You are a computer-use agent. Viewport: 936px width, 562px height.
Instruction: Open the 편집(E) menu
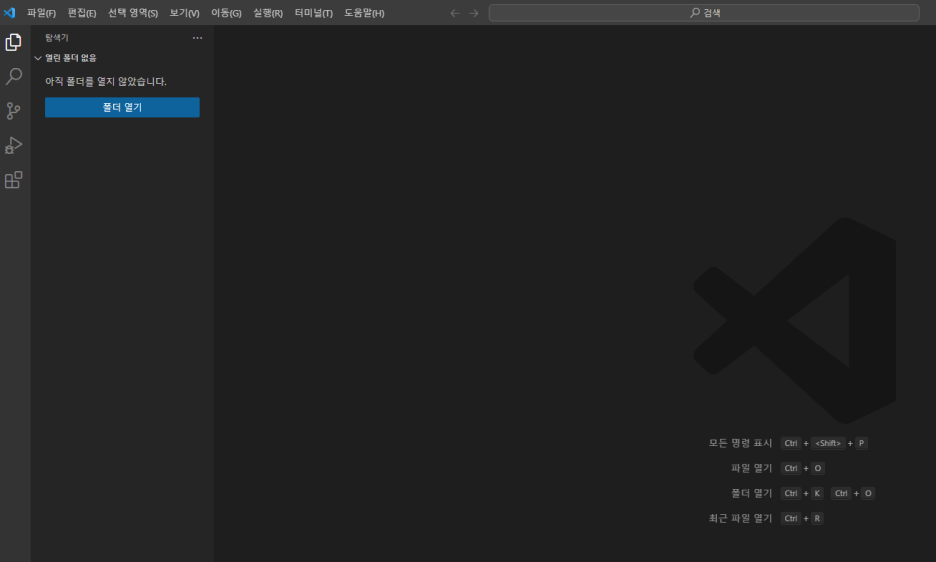pos(82,13)
